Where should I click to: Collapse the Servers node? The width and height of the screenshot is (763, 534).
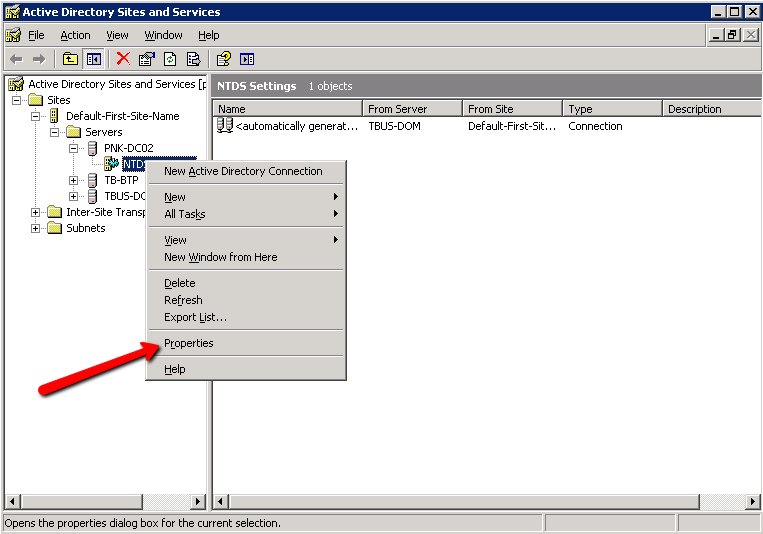click(54, 132)
